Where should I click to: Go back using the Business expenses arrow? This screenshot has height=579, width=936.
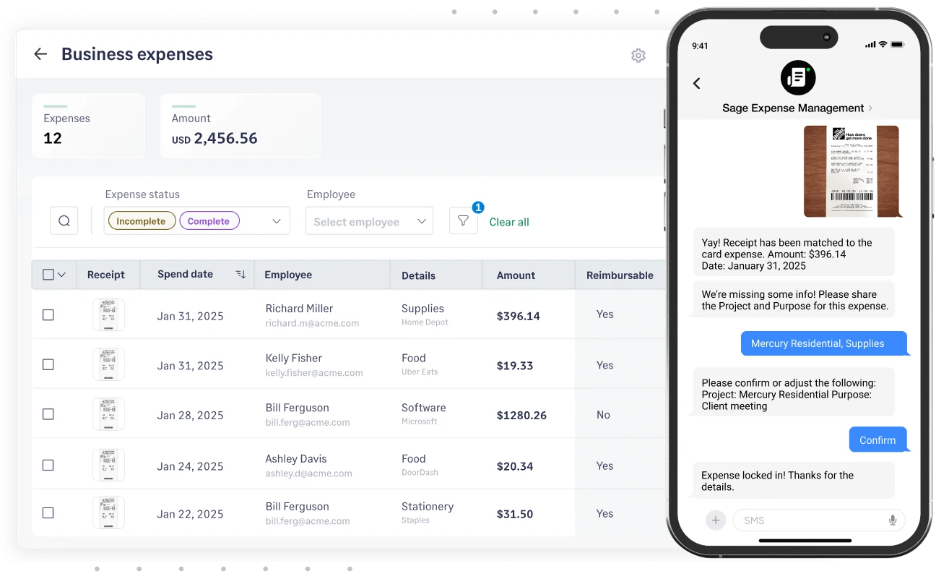pos(40,54)
